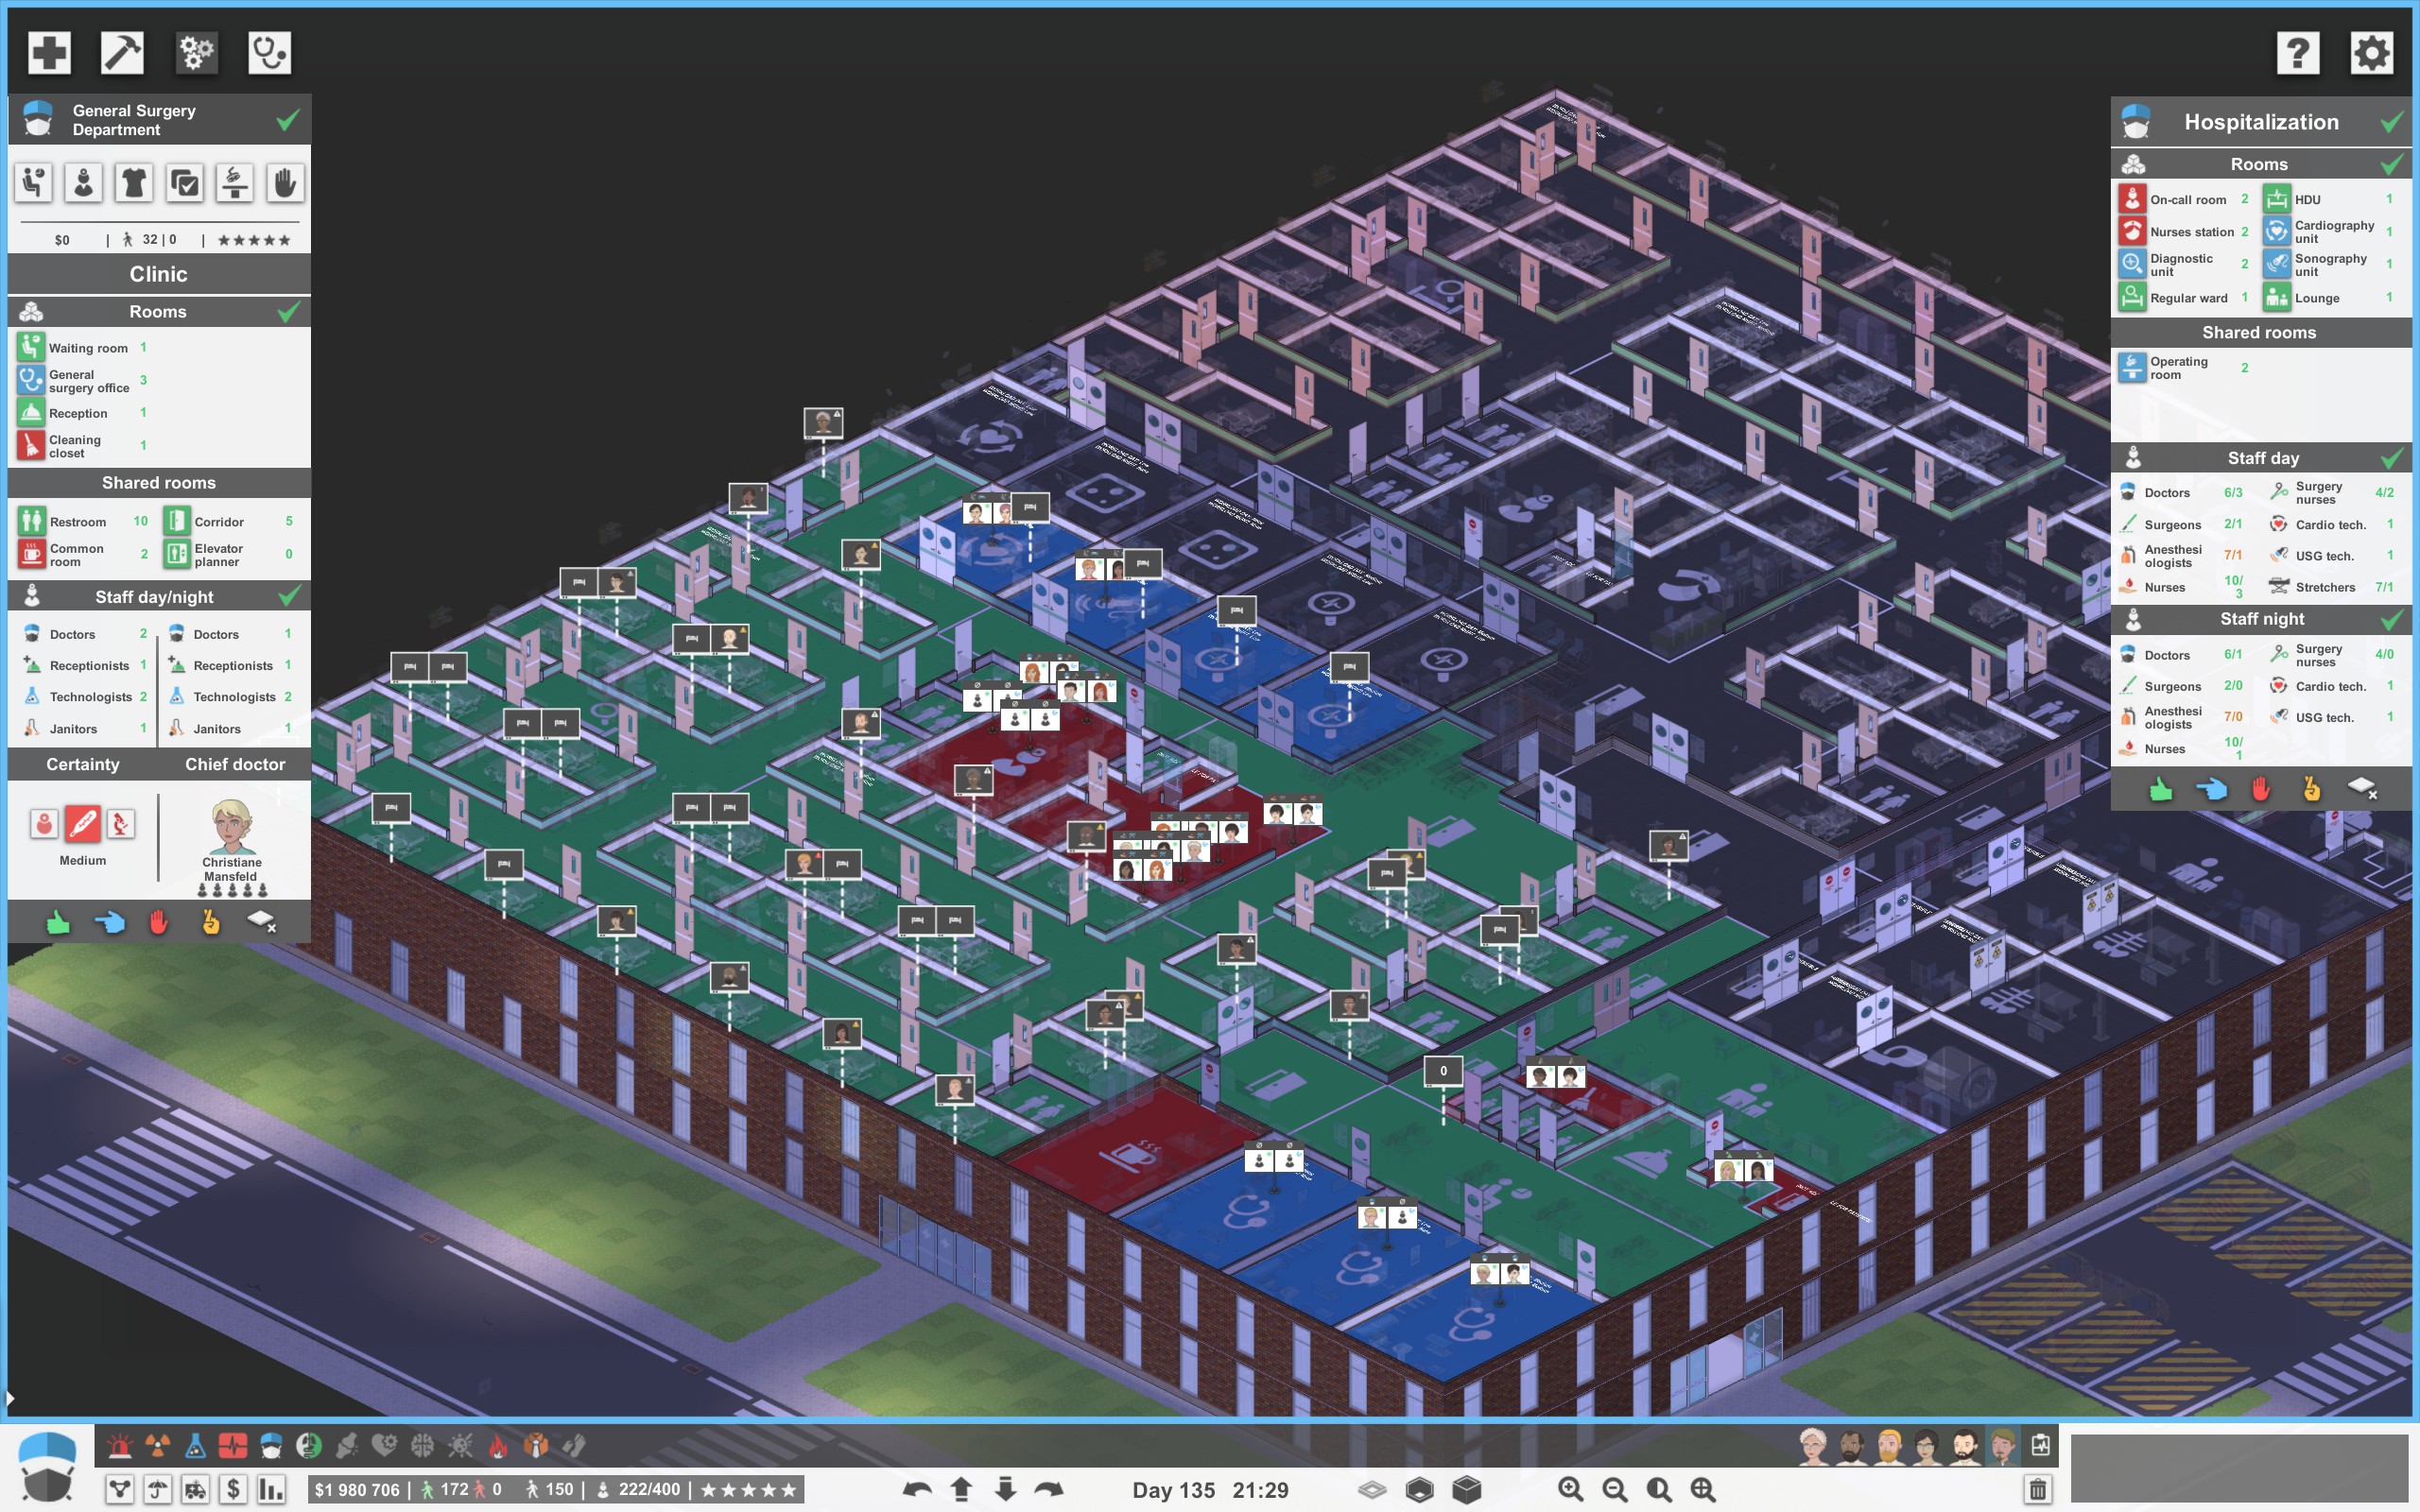
Task: Toggle the Staff night checkmark
Action: (x=2391, y=619)
